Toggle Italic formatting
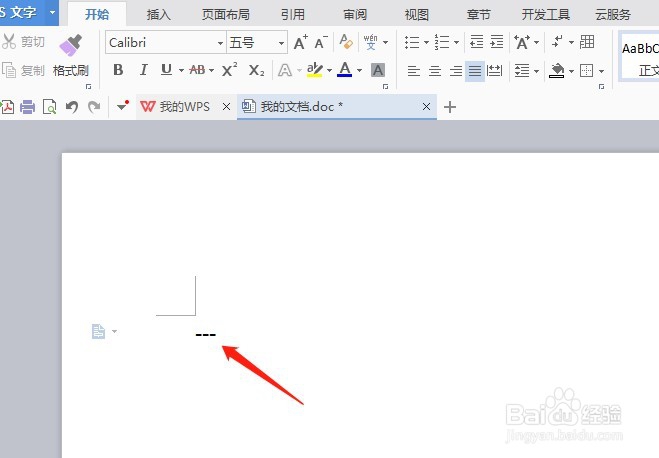The width and height of the screenshot is (659, 458). [143, 70]
